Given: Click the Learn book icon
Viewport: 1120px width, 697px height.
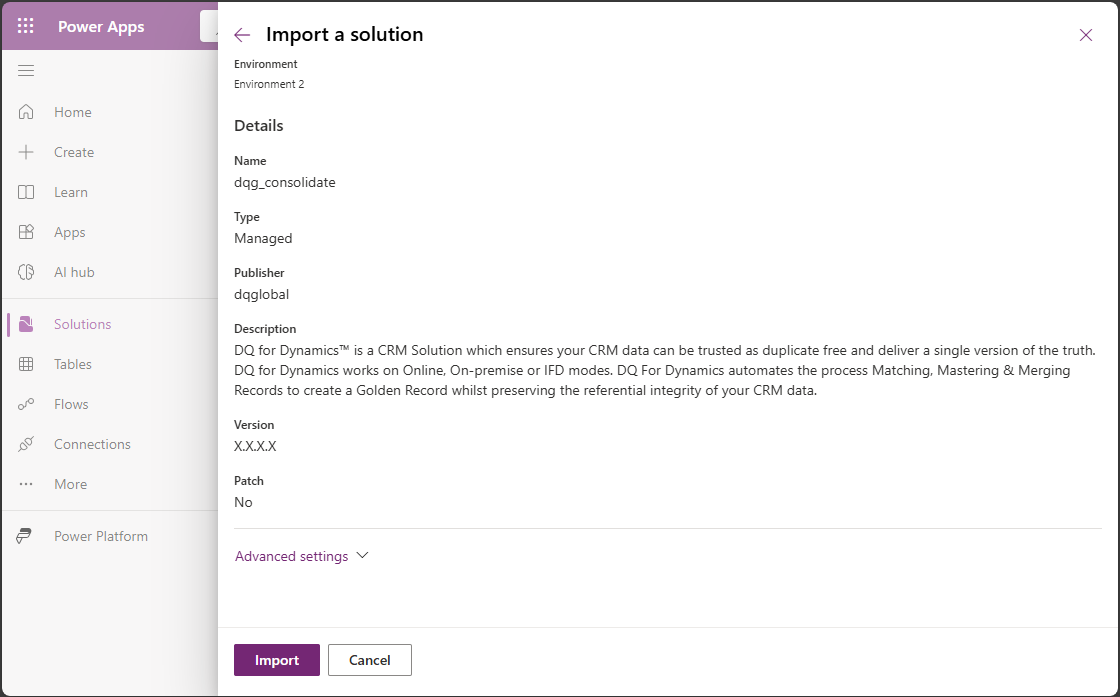Looking at the screenshot, I should tap(26, 192).
